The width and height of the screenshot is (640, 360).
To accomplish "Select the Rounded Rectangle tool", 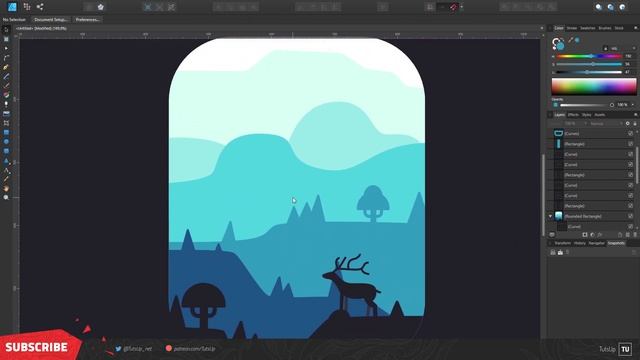I will click(6, 151).
